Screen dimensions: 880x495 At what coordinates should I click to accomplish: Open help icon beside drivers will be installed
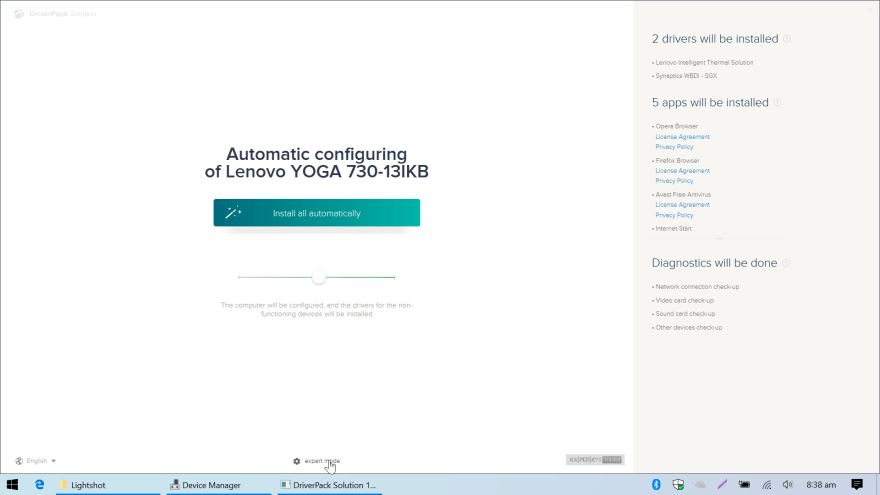(x=787, y=39)
